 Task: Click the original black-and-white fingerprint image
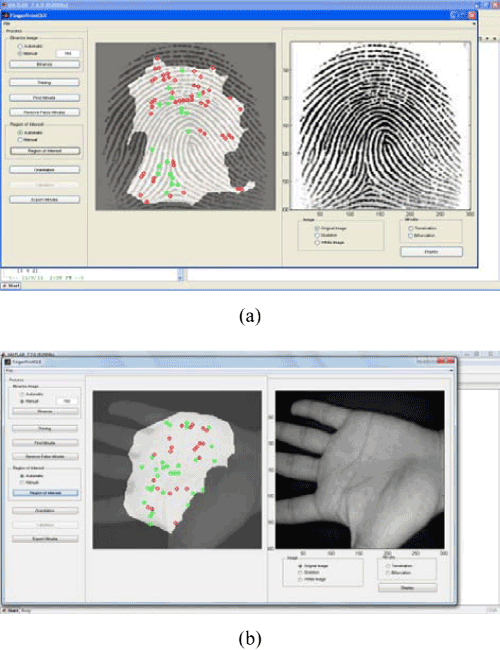[x=381, y=126]
